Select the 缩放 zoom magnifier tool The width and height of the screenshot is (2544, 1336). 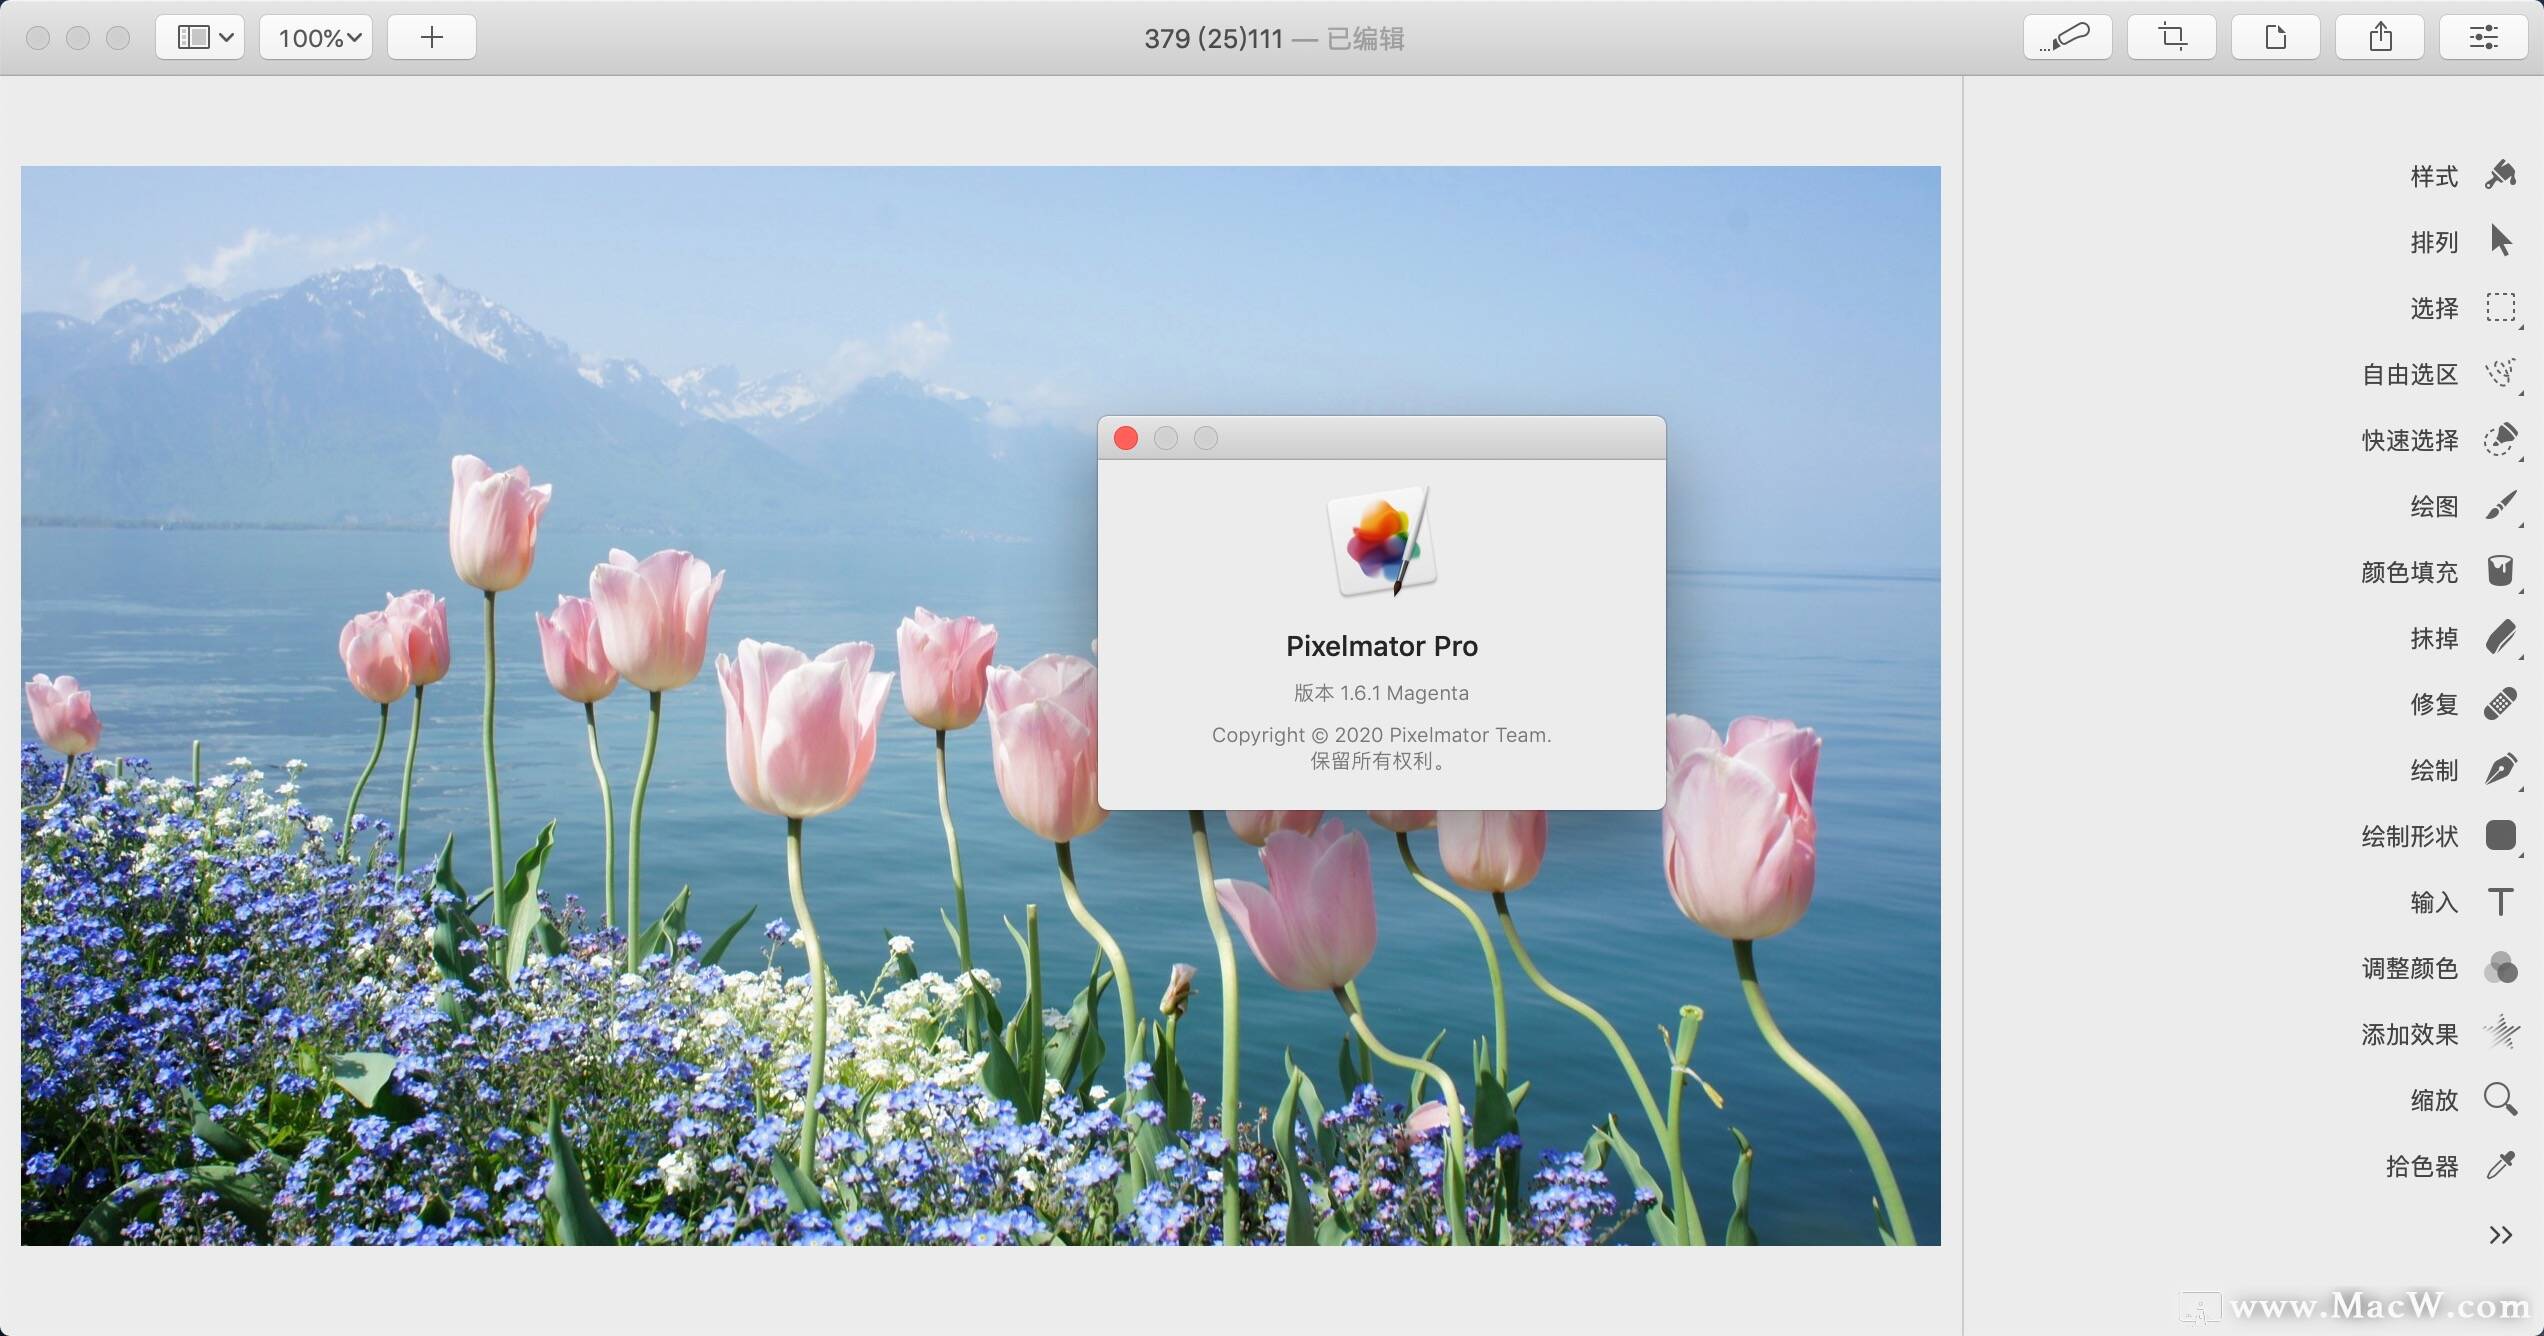point(2500,1099)
